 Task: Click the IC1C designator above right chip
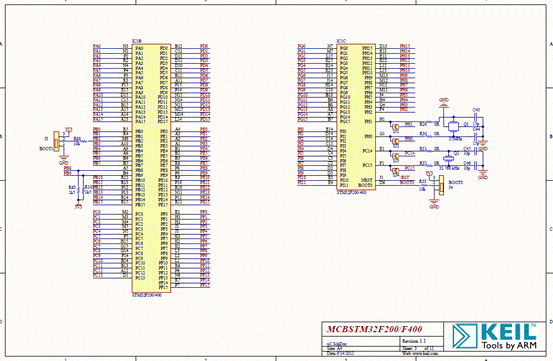[341, 41]
